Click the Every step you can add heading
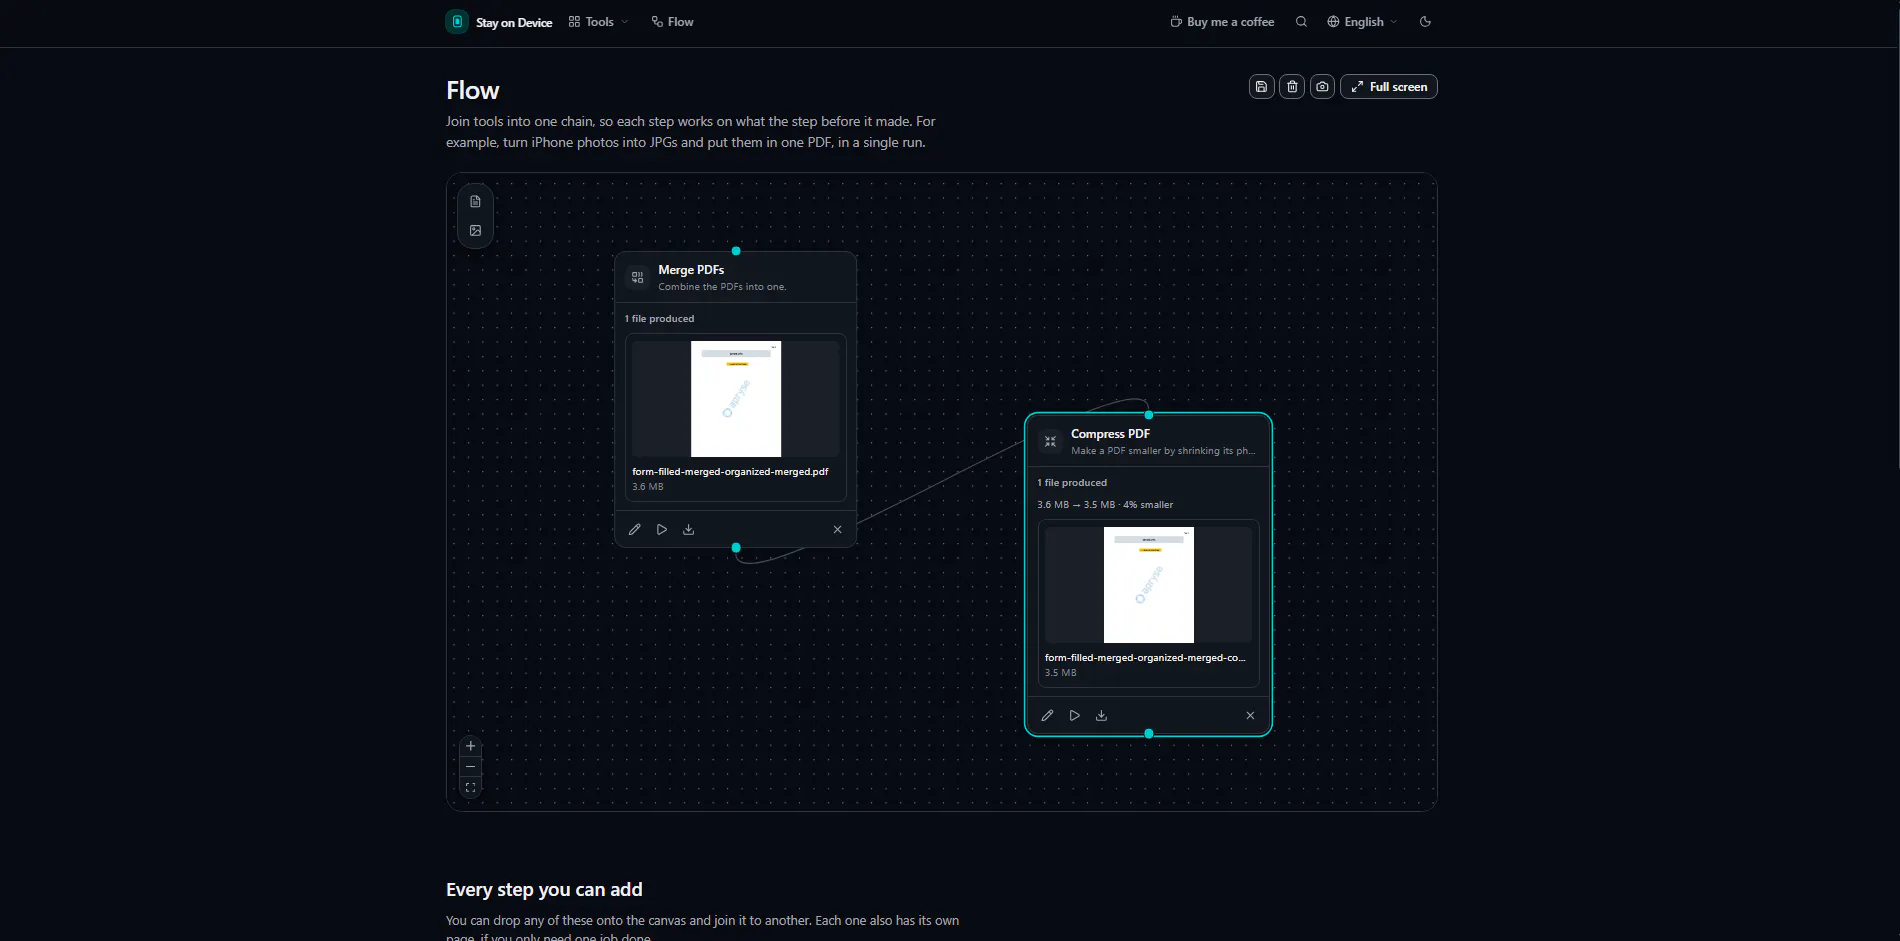The width and height of the screenshot is (1900, 941). tap(544, 890)
